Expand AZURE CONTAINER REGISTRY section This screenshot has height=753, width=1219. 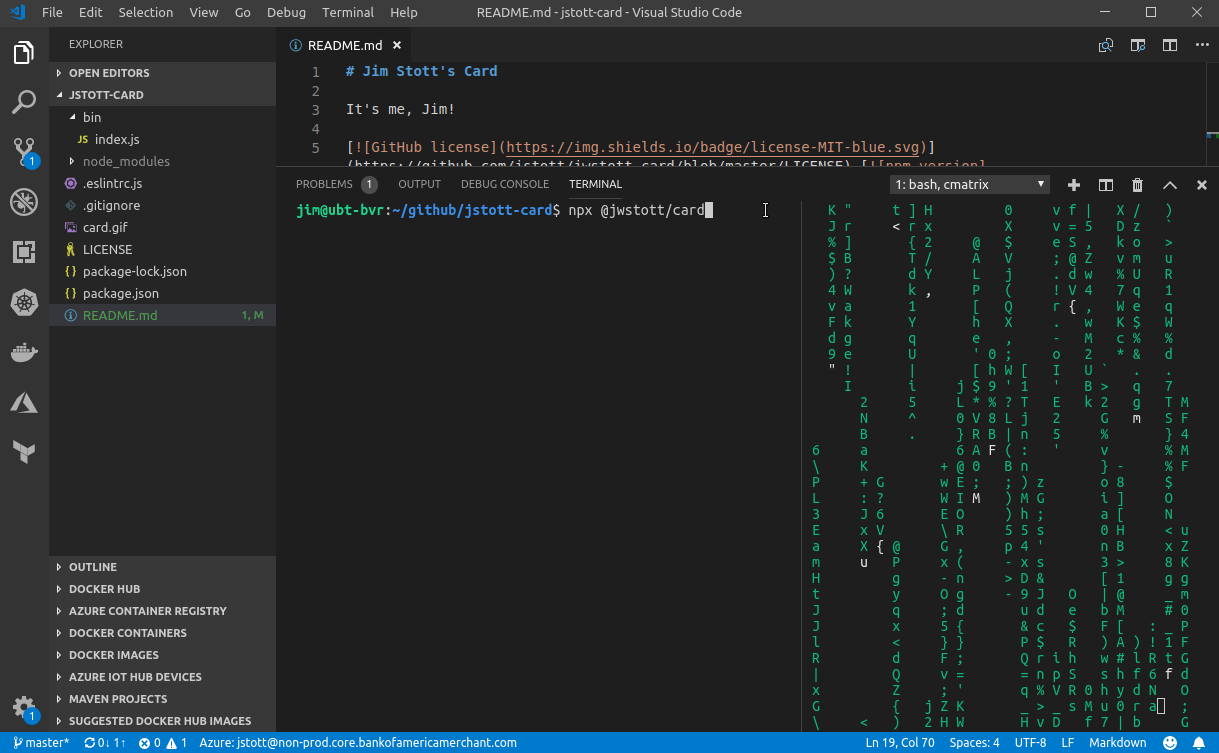pyautogui.click(x=162, y=611)
